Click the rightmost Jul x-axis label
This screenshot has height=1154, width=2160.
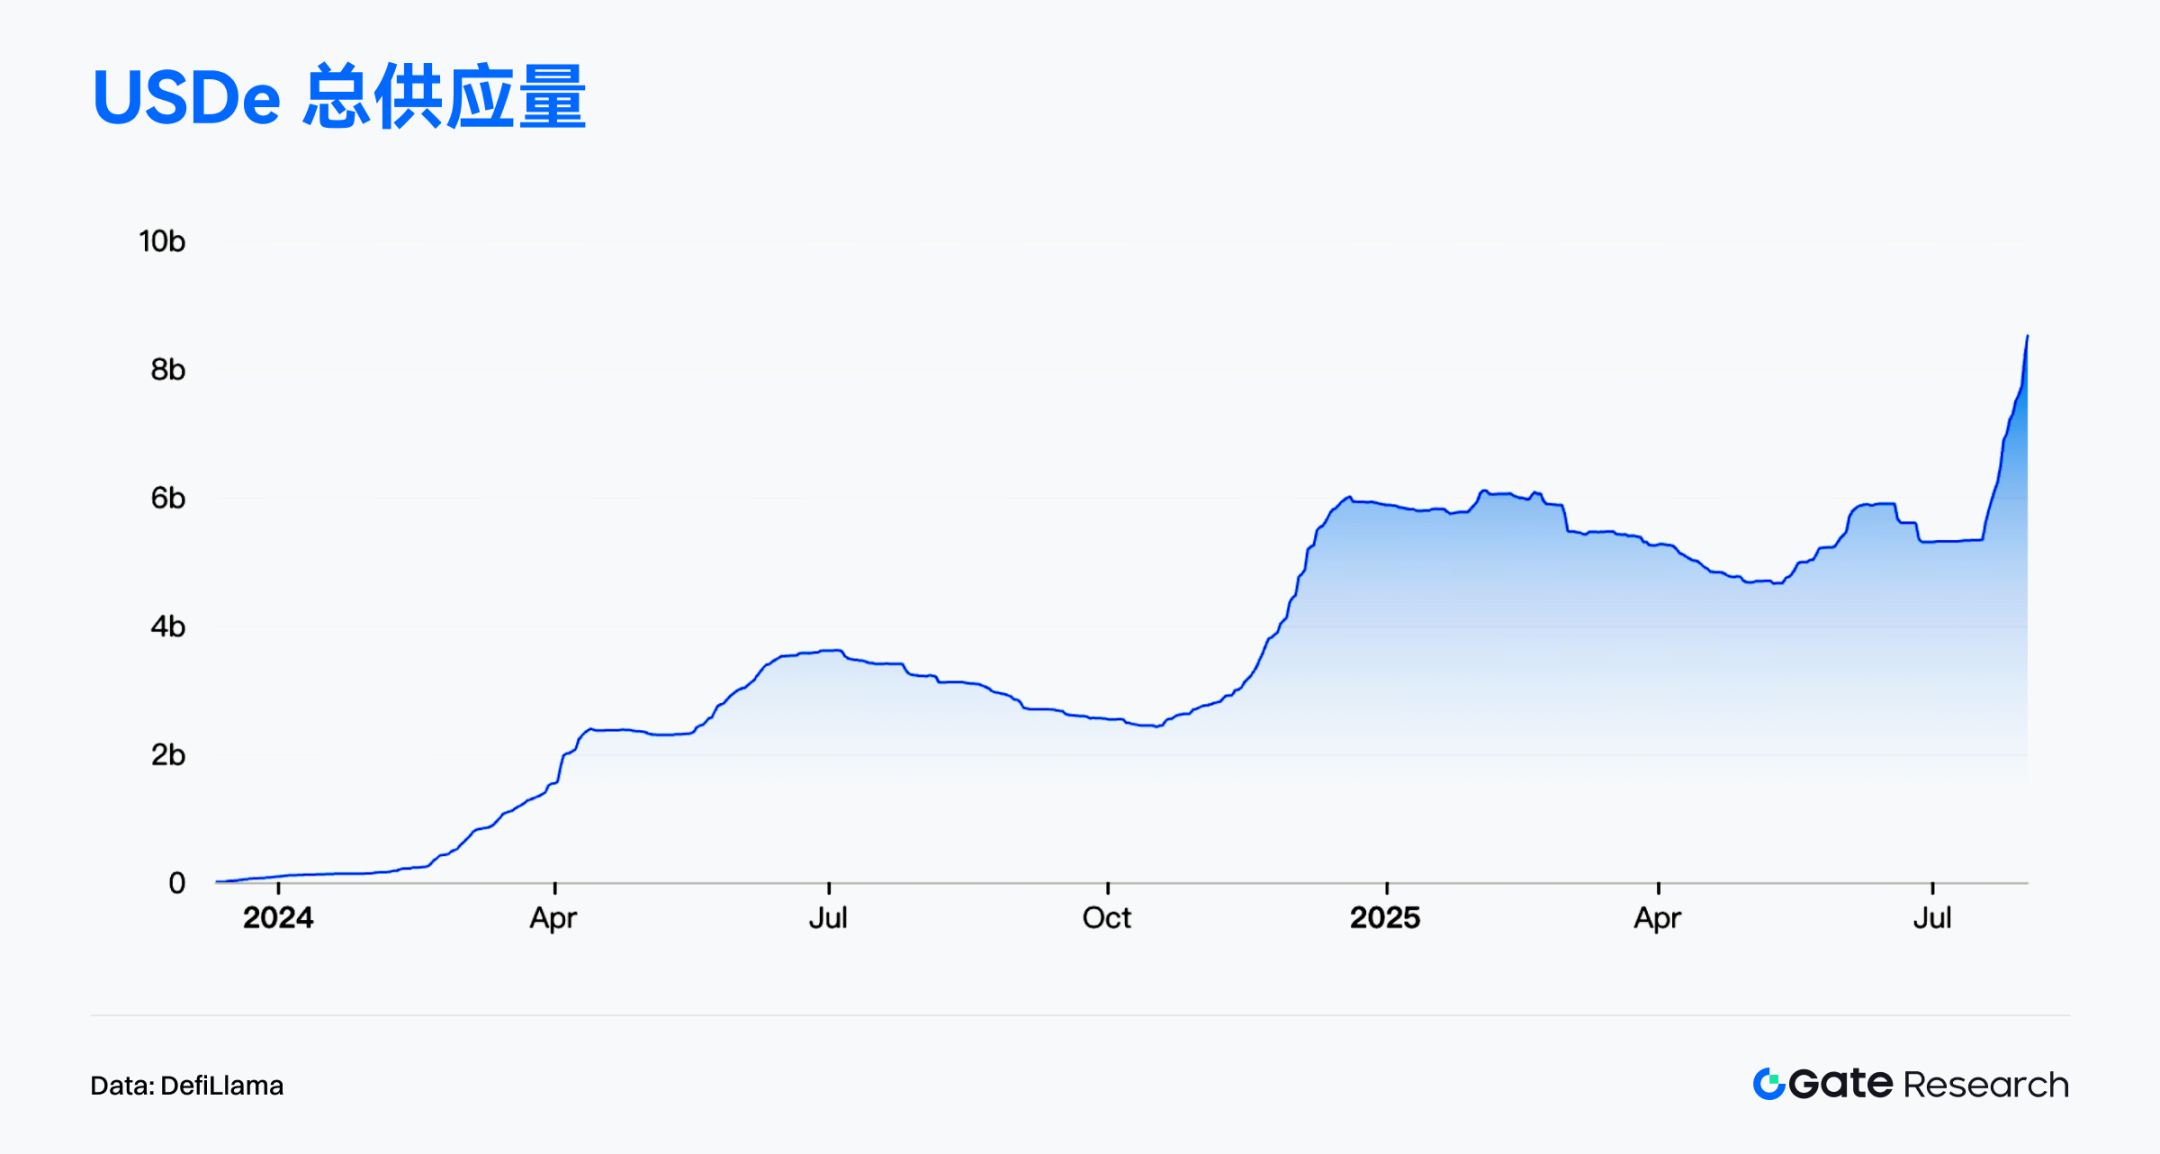point(1932,918)
